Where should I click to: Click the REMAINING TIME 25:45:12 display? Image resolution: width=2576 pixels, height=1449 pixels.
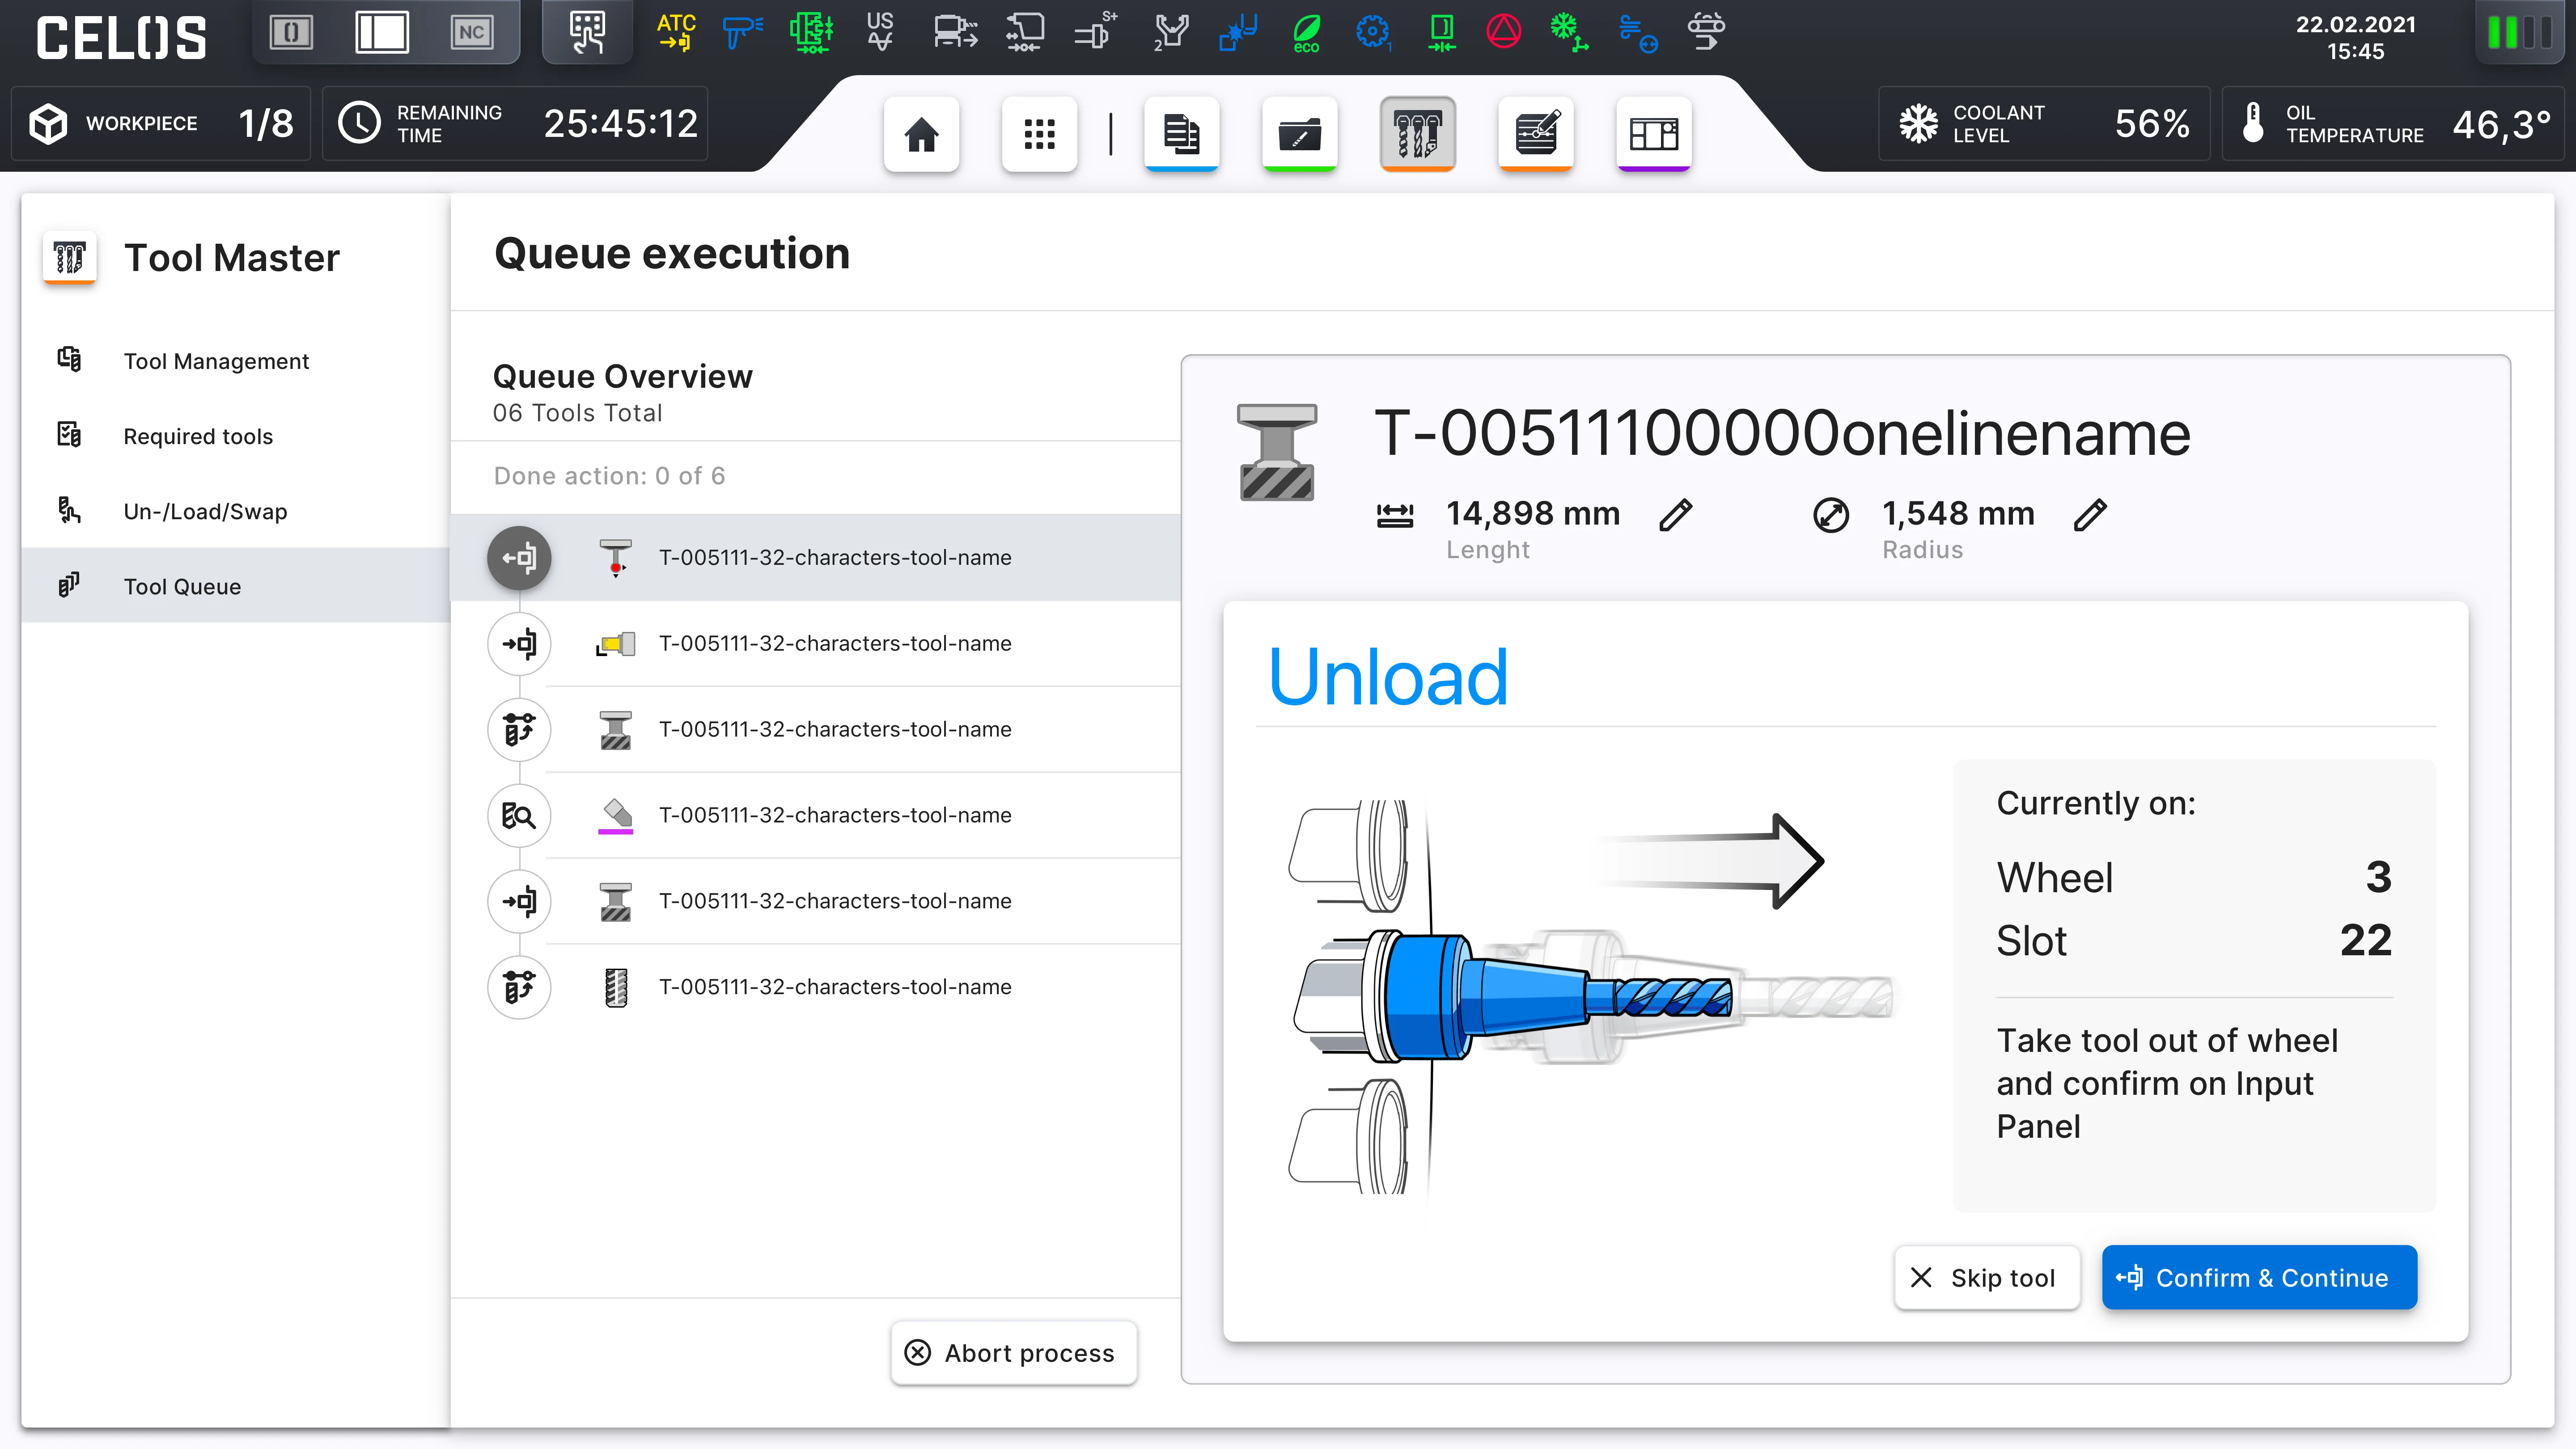(x=516, y=124)
